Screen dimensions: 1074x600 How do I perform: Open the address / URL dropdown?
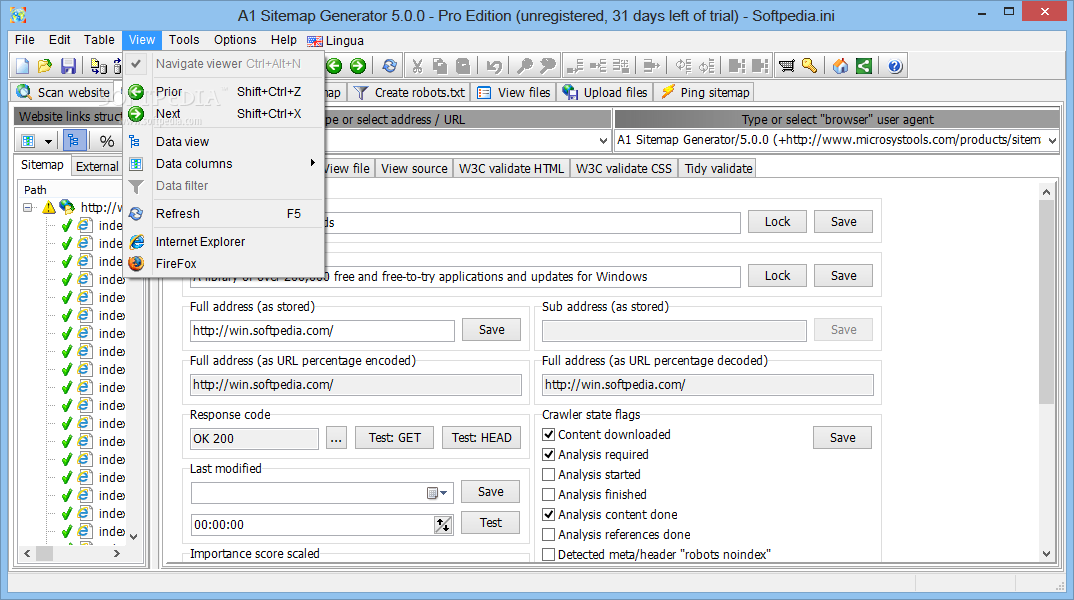tap(603, 140)
